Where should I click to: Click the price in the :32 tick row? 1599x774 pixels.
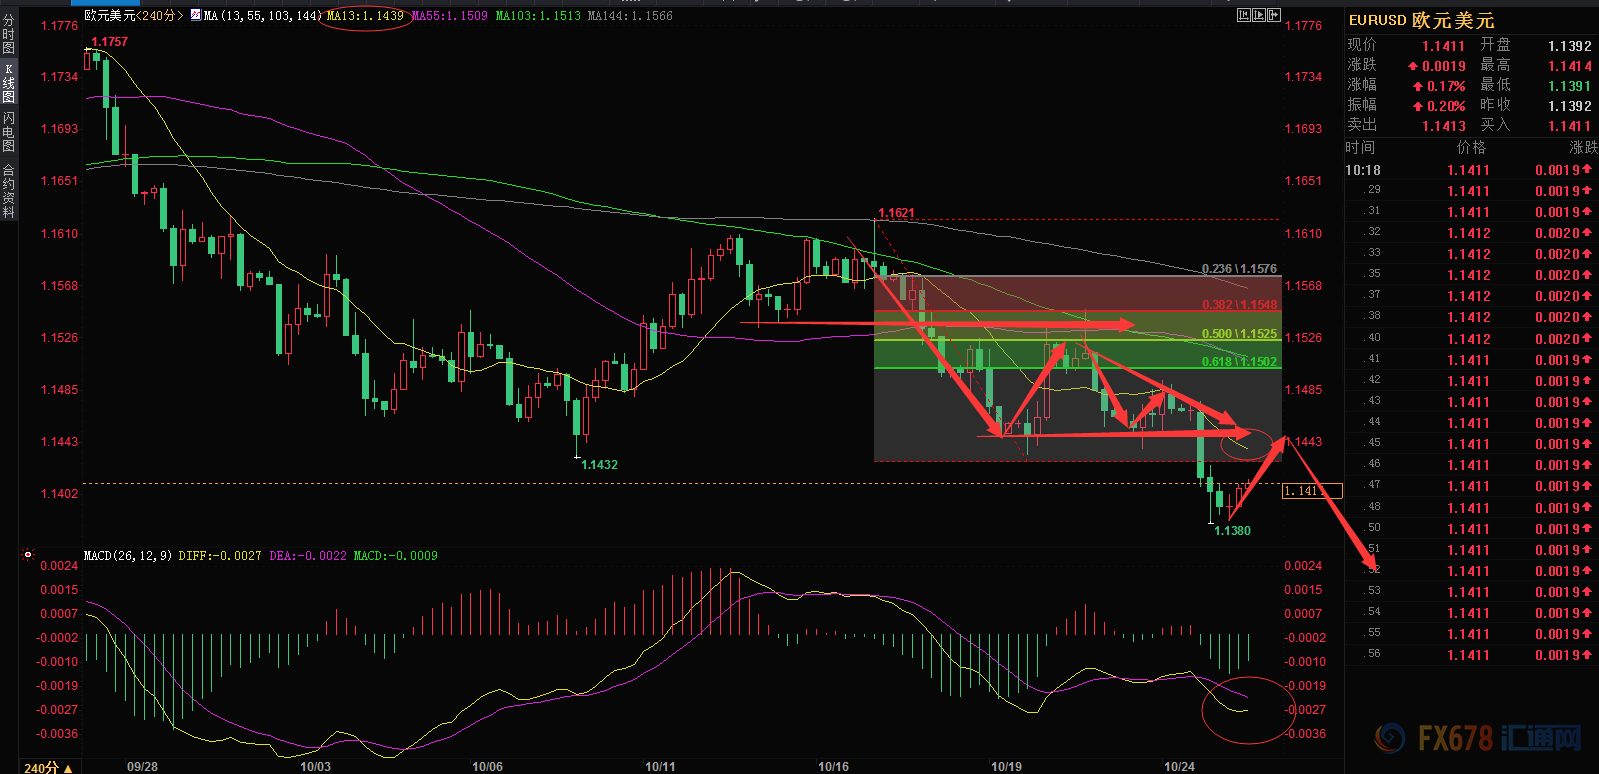tap(1468, 233)
